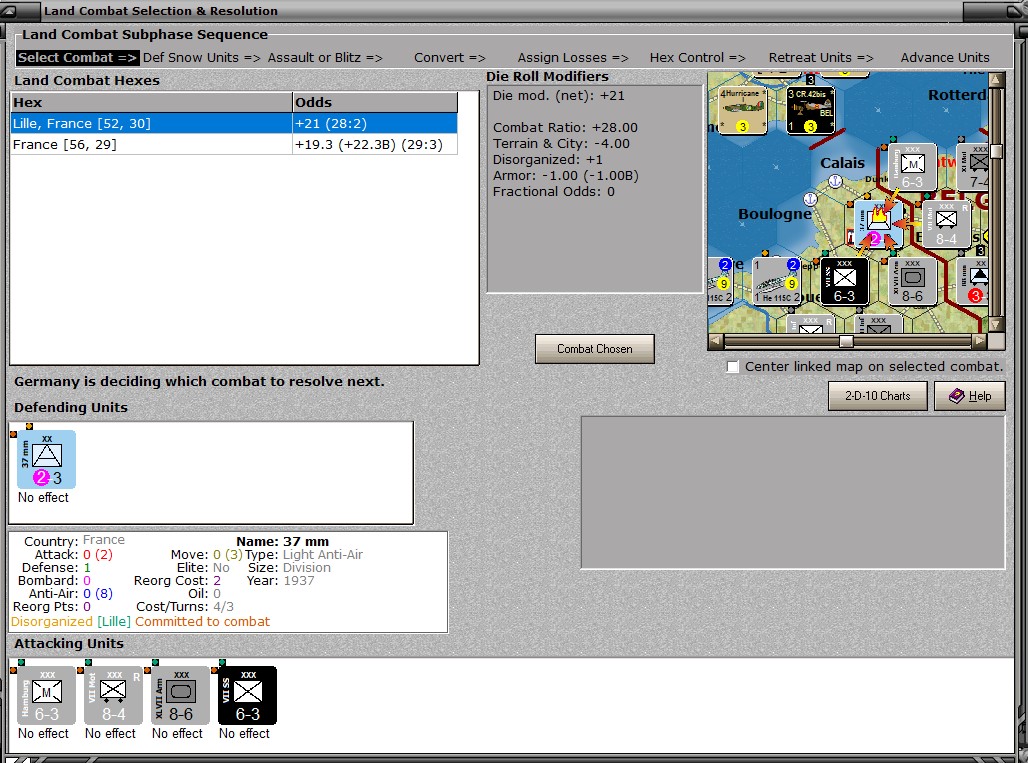Open the 2-D-10 Charts

877,396
